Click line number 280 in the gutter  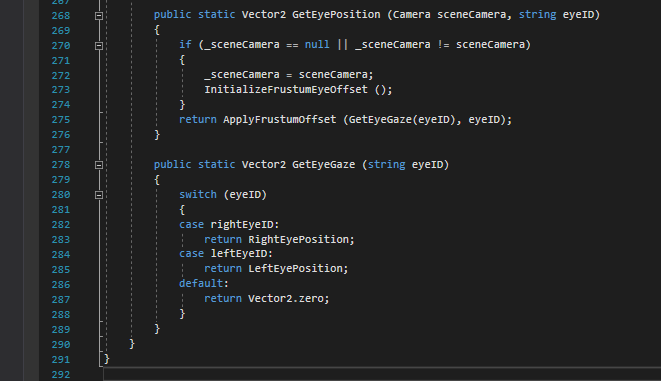61,195
